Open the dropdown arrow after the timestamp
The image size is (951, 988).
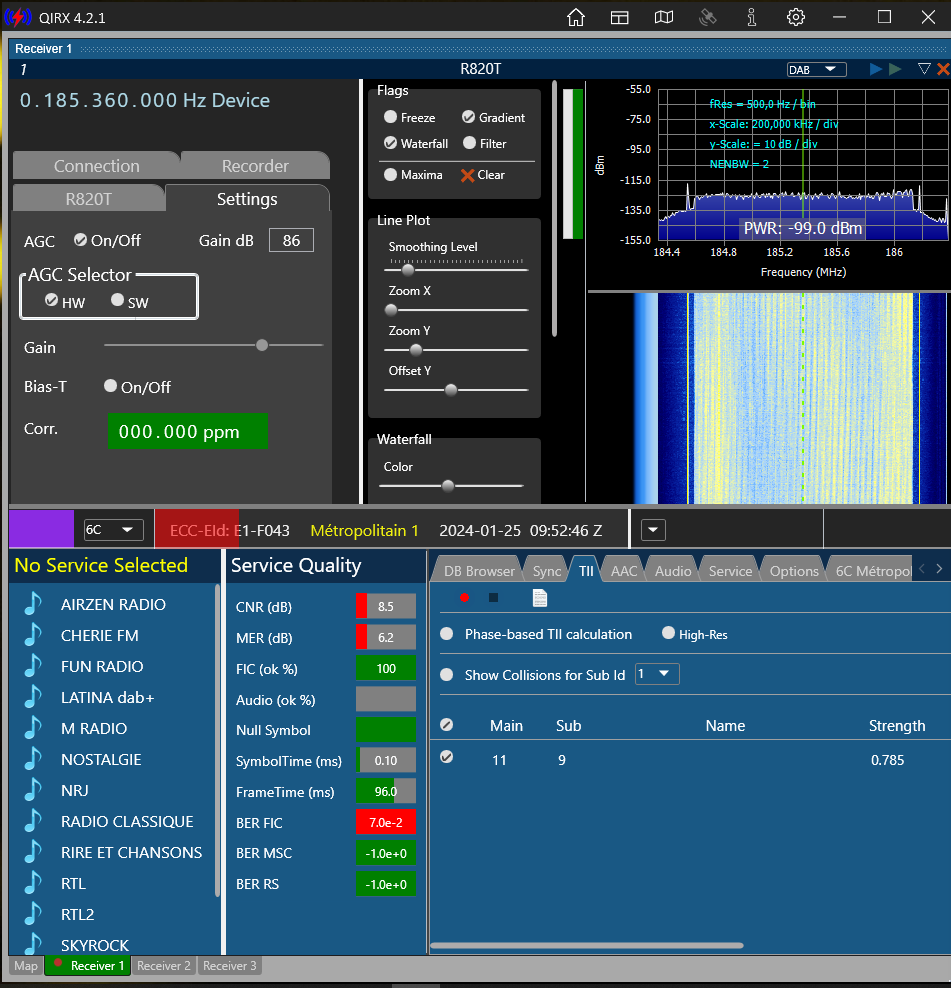coord(653,530)
